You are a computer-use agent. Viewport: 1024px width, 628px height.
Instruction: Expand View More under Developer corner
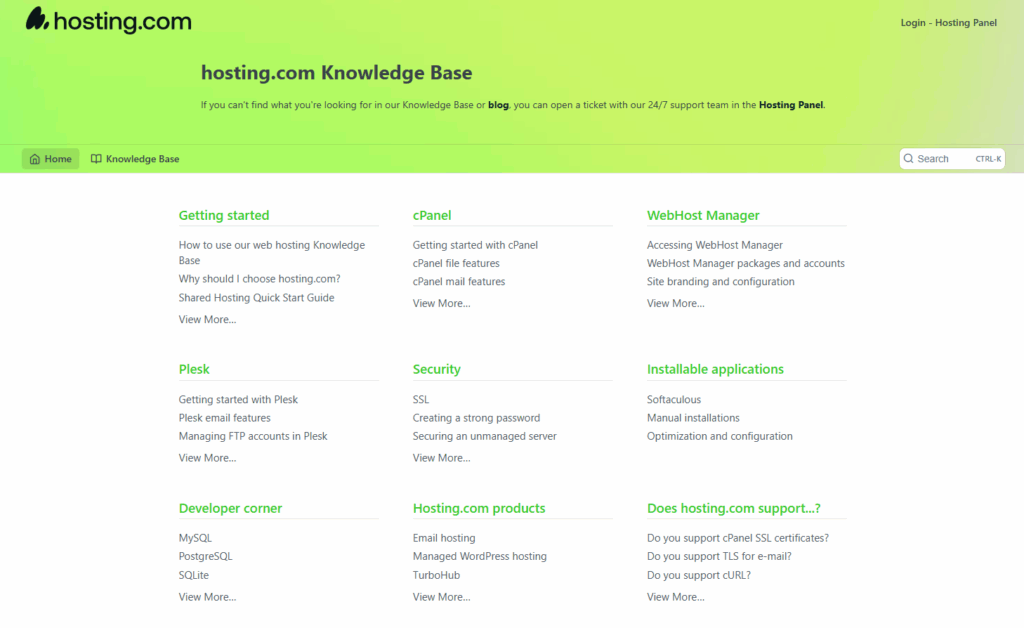point(207,597)
